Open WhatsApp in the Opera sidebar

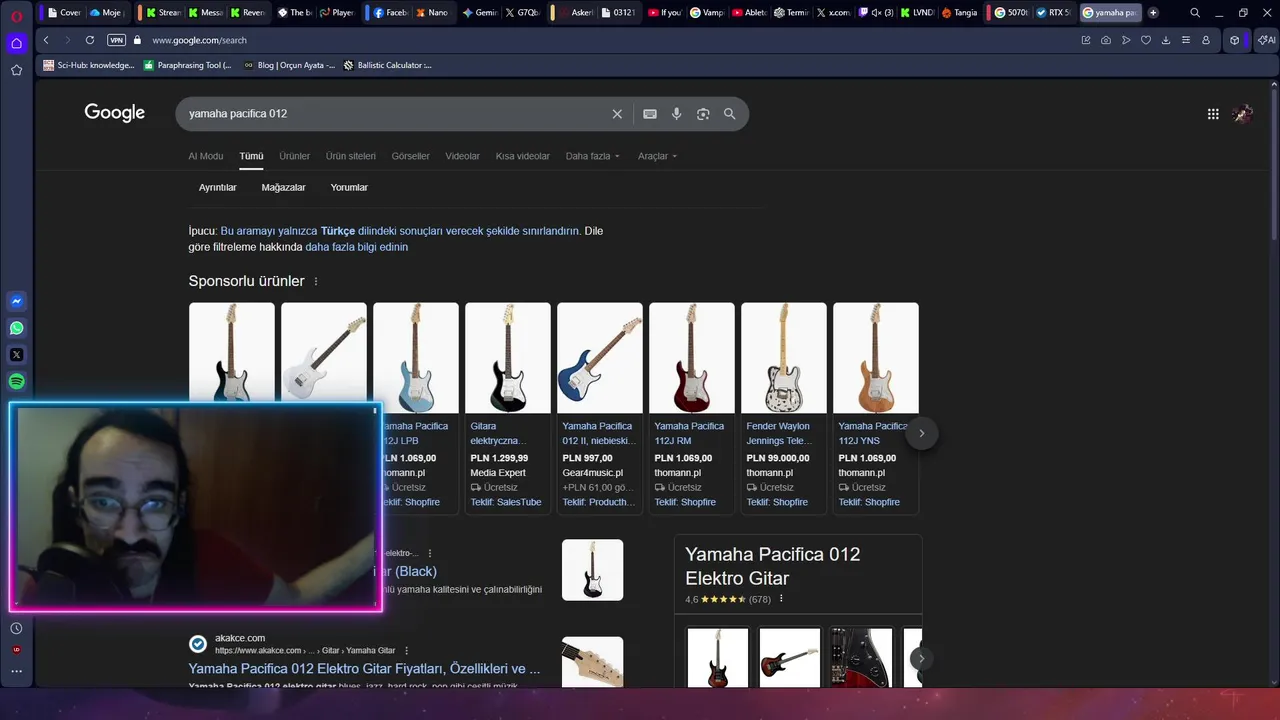click(x=16, y=328)
